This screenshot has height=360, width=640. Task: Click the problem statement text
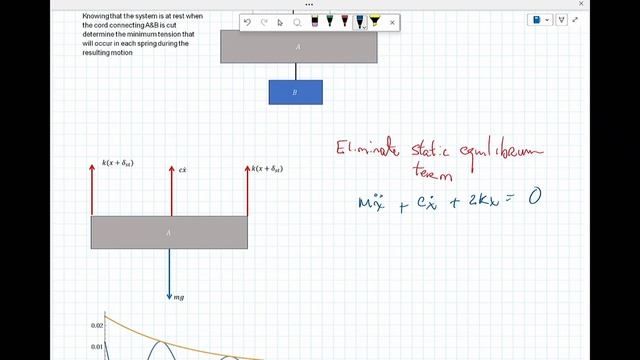142,34
